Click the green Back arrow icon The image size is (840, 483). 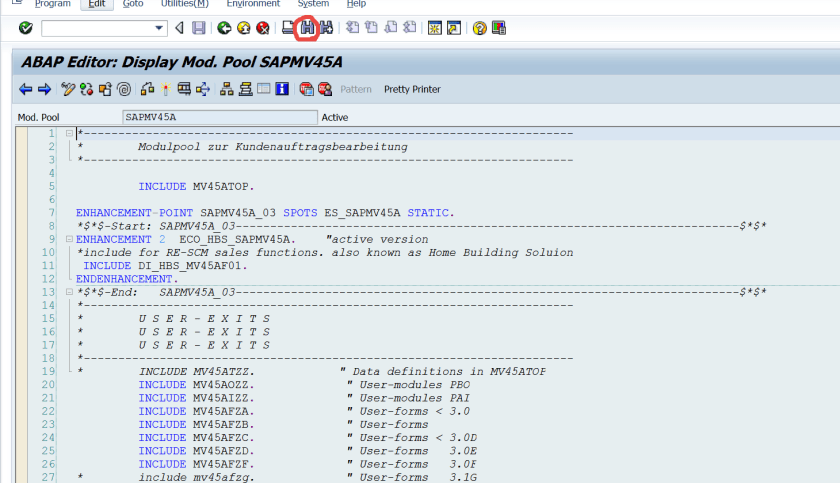(224, 28)
